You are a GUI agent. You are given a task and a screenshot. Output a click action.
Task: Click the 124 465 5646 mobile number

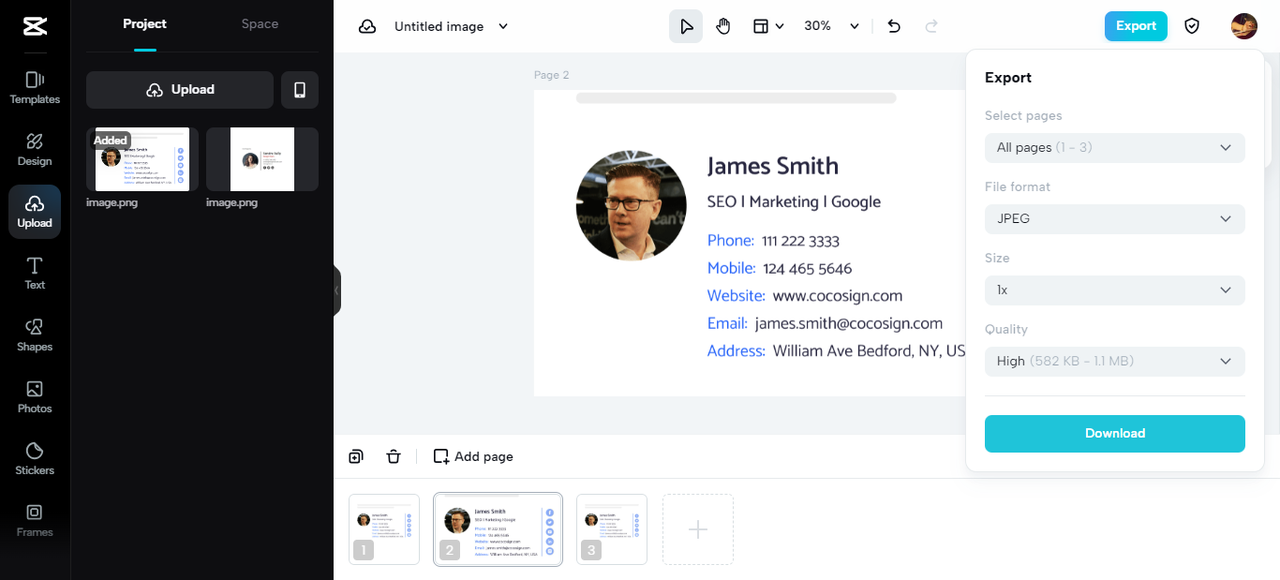coord(808,269)
